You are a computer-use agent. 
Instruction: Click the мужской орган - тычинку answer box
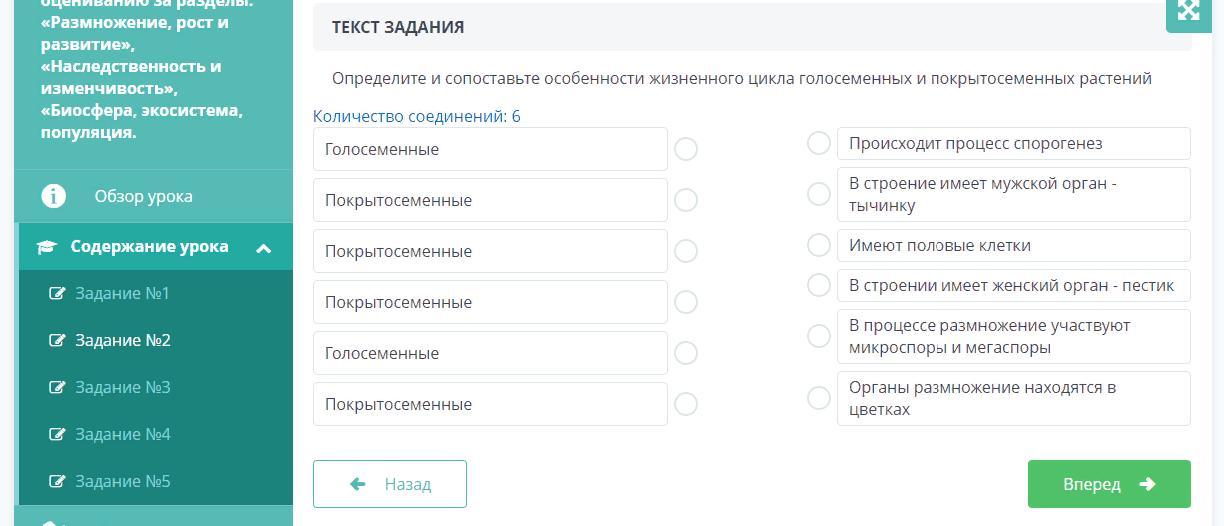coord(1013,194)
